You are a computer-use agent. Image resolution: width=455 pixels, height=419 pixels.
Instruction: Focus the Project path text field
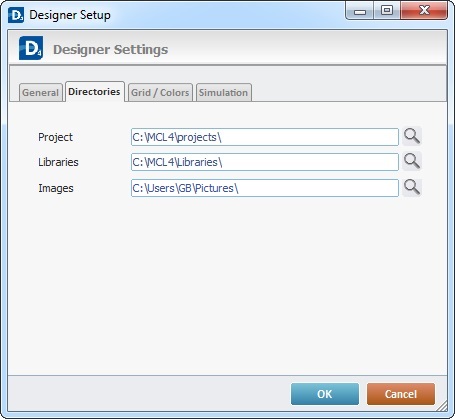point(265,137)
